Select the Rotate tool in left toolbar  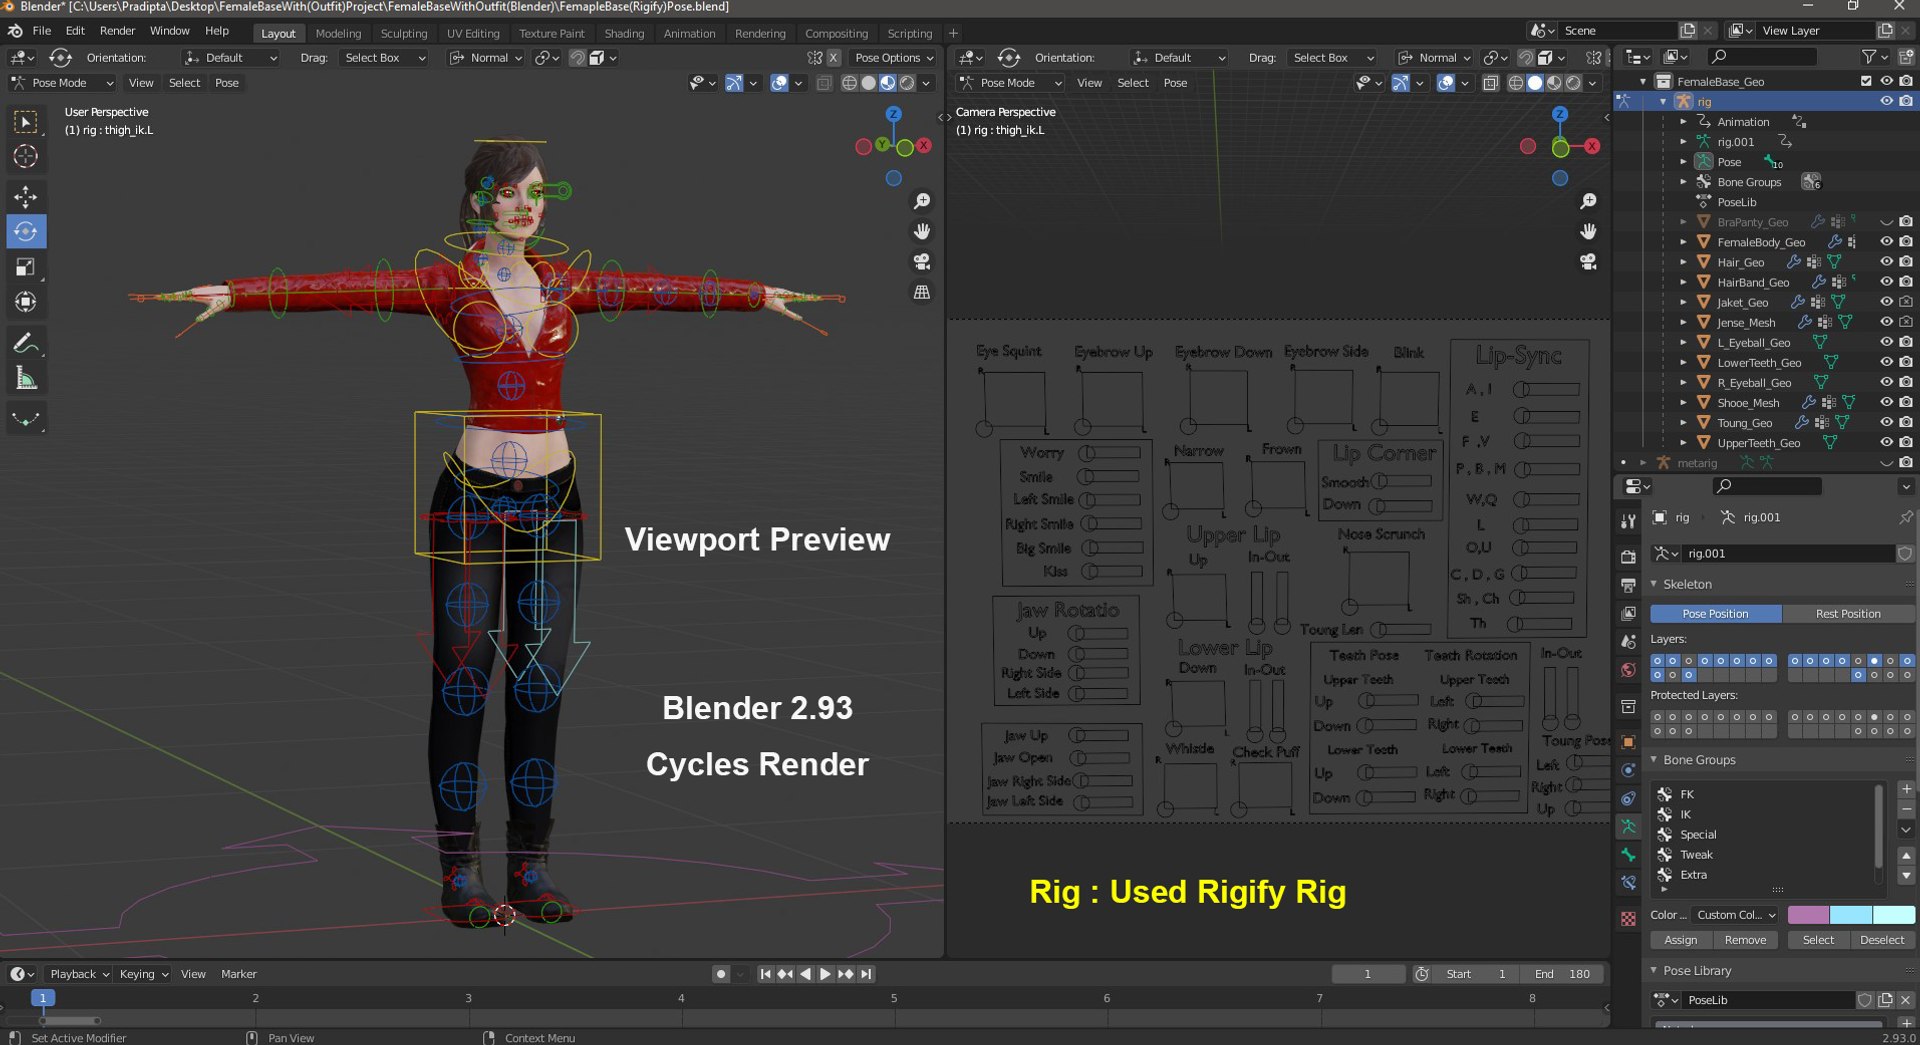26,231
